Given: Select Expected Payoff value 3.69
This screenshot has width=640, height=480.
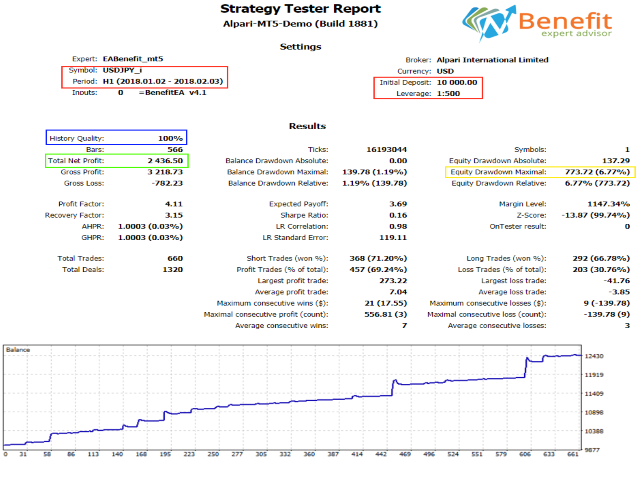Looking at the screenshot, I should click(398, 204).
